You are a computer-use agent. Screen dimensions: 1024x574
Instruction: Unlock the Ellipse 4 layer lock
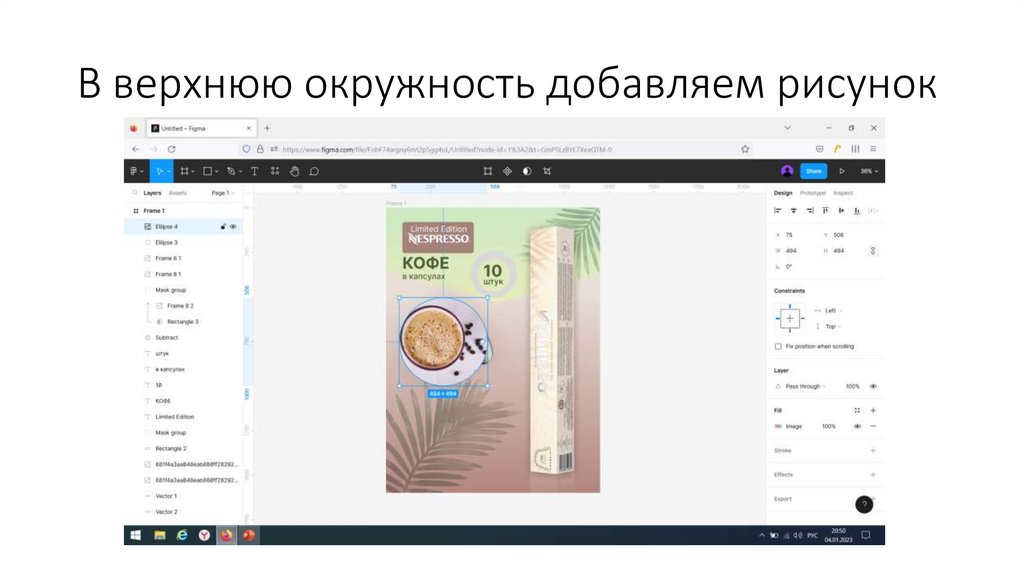[223, 227]
